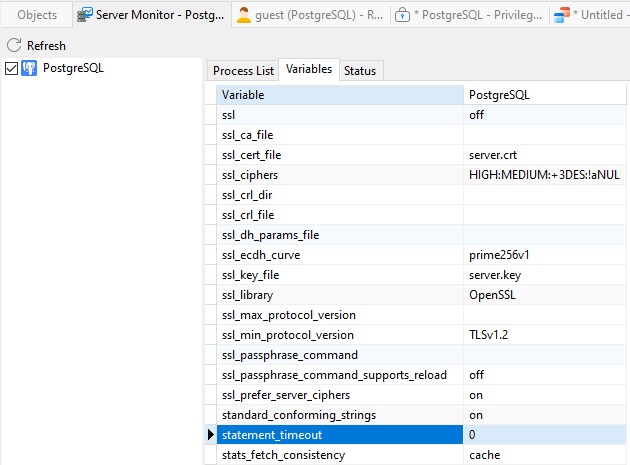Screen dimensions: 630x465
Task: Open the Server Monitor - Postg... tab
Action: click(152, 15)
